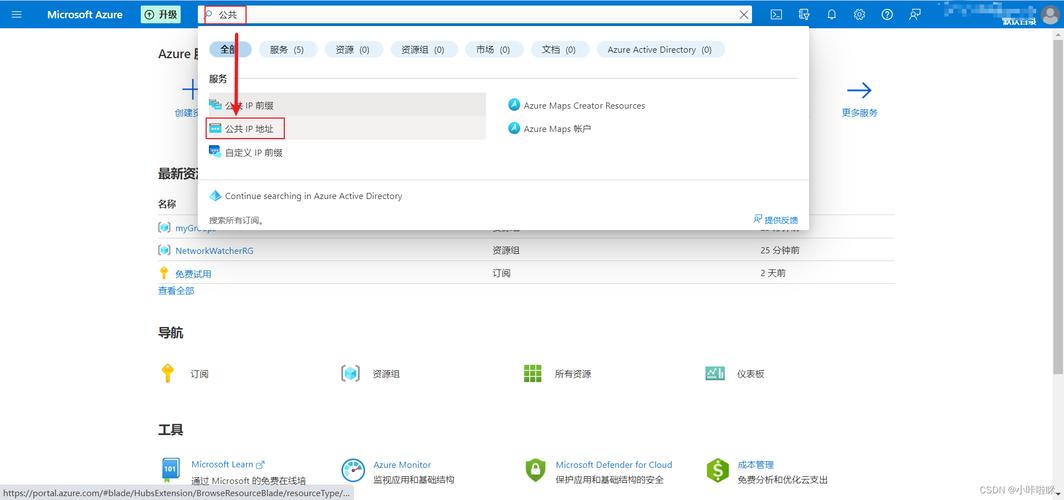The height and width of the screenshot is (500, 1064).
Task: Click the Azure Maps Creator Resources icon
Action: [514, 105]
